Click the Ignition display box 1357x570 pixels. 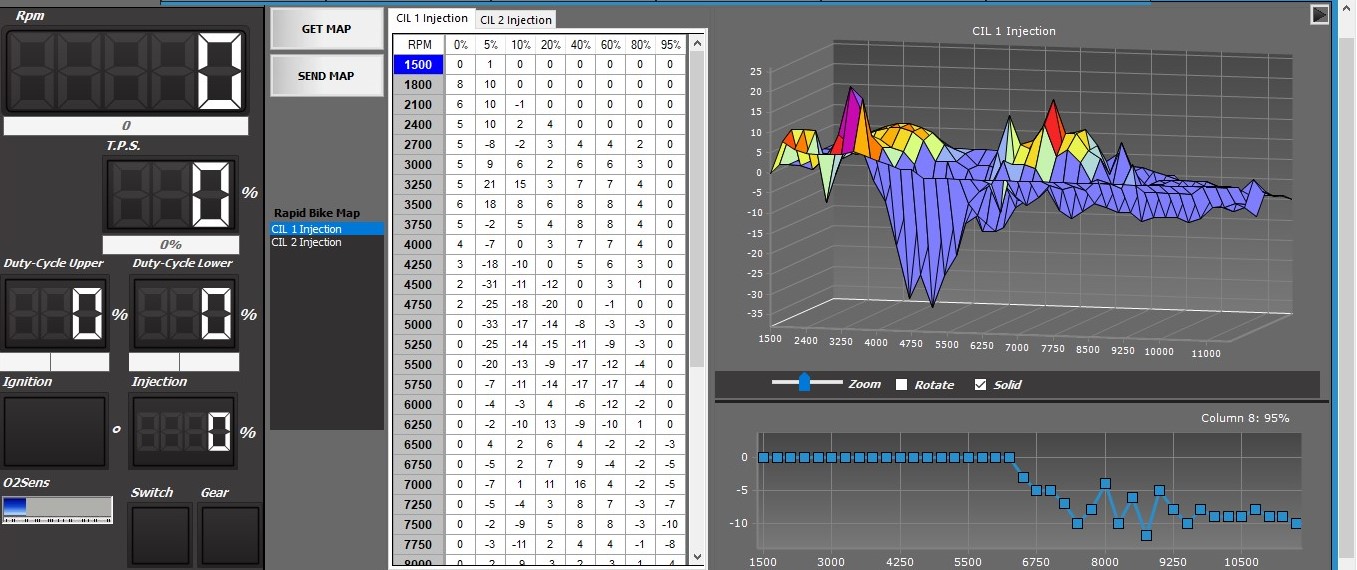[x=55, y=431]
